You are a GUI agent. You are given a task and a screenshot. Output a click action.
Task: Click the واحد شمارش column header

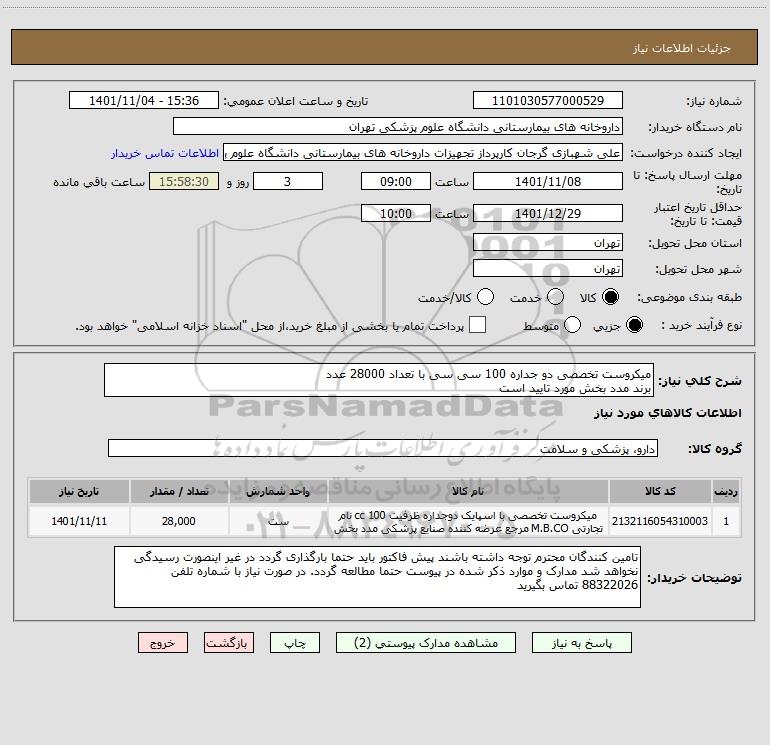(x=278, y=491)
